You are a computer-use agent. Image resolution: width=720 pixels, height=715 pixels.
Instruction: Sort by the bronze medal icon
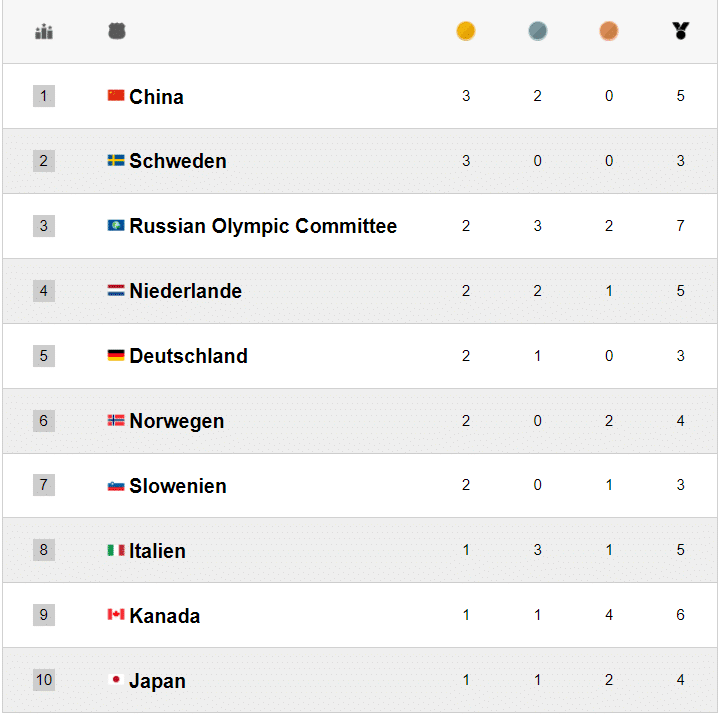point(609,32)
